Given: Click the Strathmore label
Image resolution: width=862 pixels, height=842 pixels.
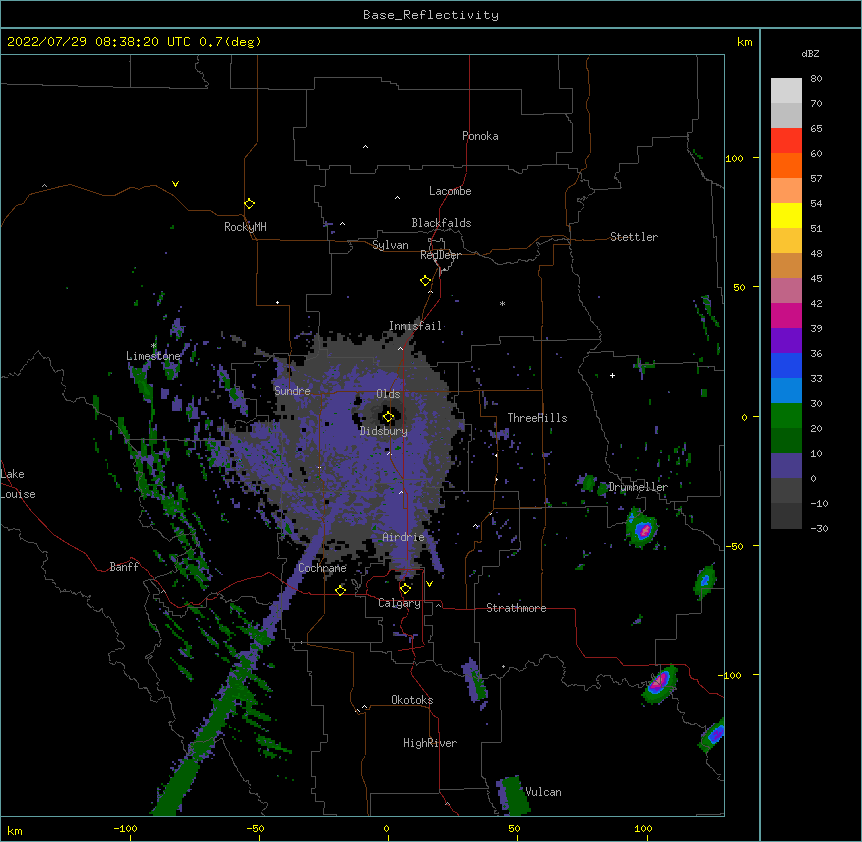Looking at the screenshot, I should [x=516, y=608].
